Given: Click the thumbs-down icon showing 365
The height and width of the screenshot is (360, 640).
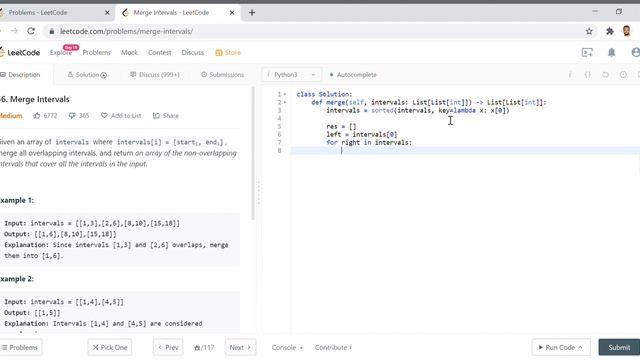Looking at the screenshot, I should pos(72,116).
